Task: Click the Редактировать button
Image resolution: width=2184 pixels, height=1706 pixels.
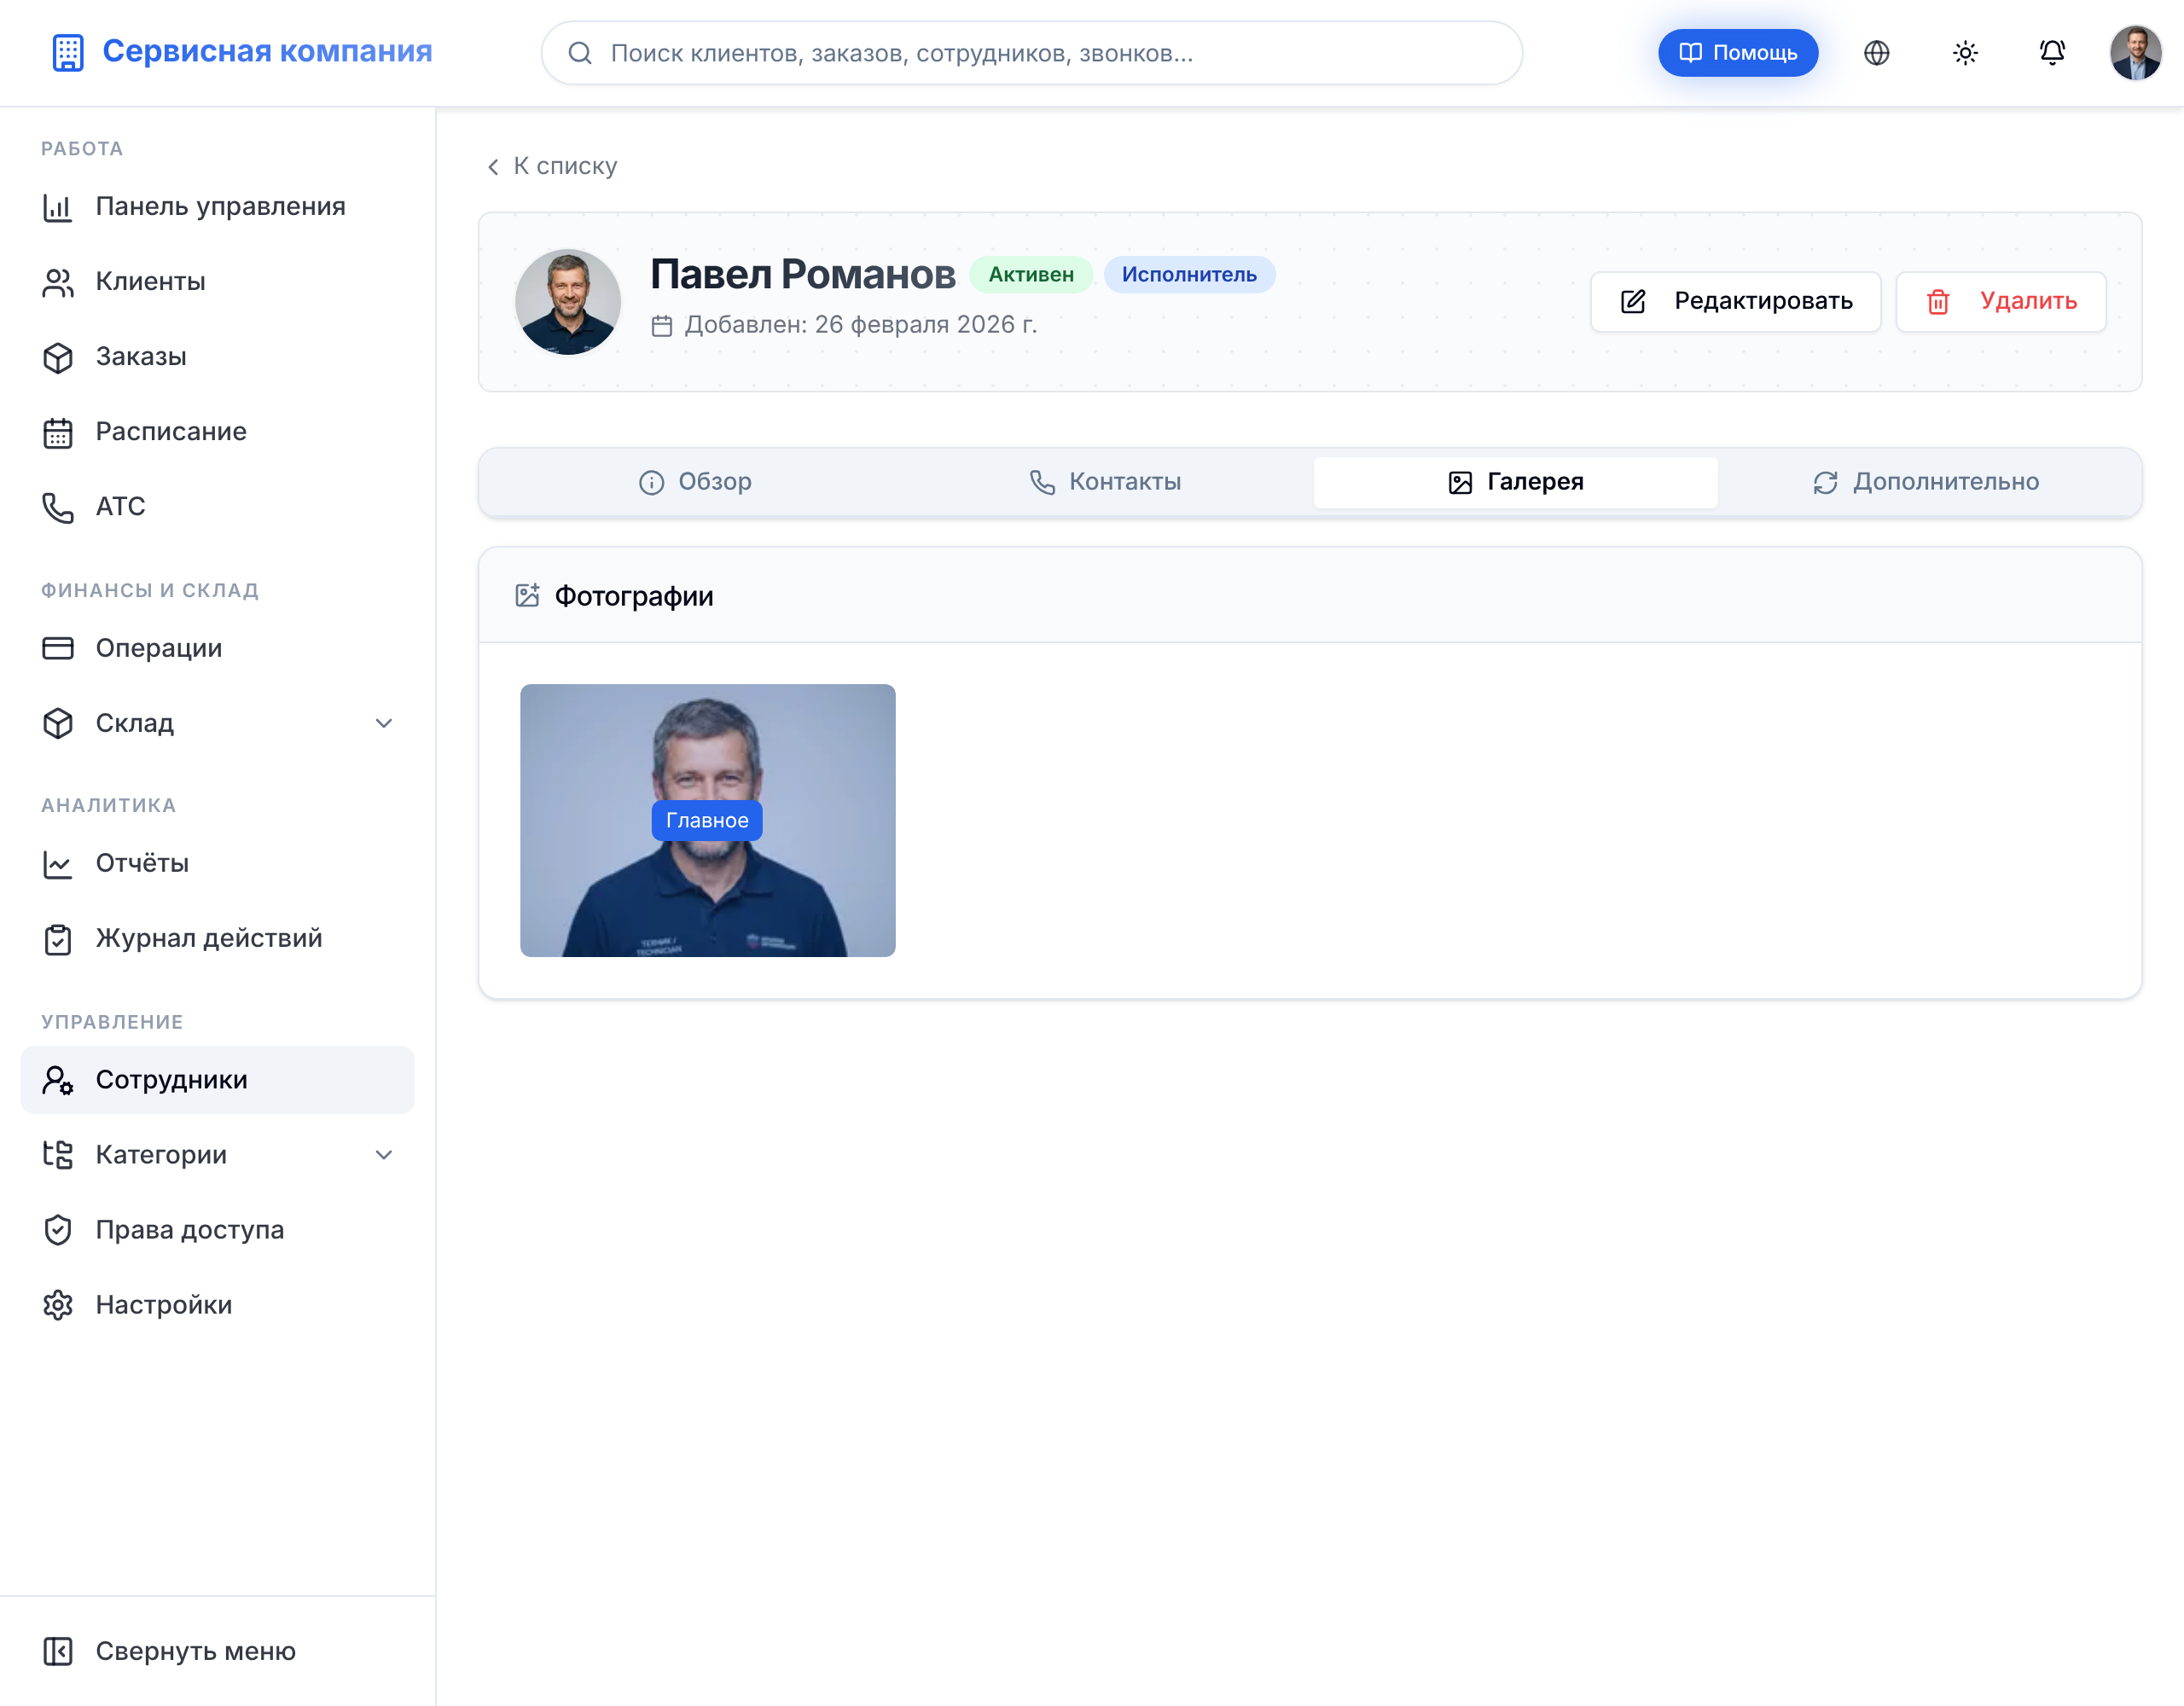Action: [x=1735, y=301]
